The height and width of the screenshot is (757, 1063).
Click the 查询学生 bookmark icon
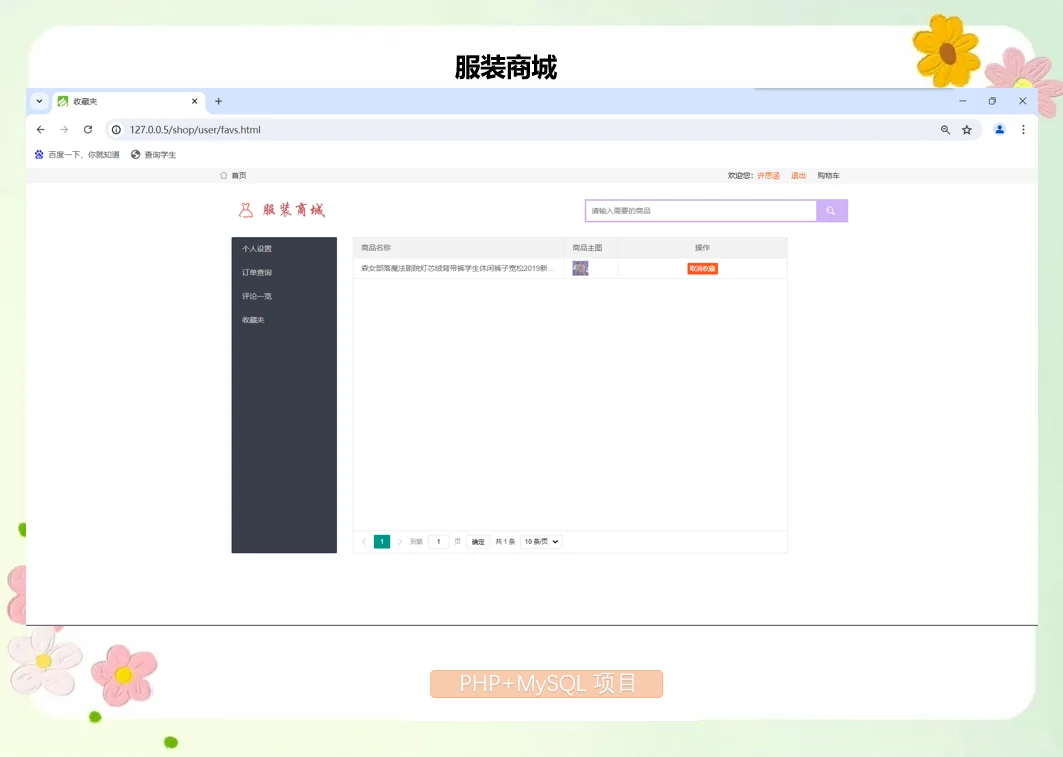[136, 154]
